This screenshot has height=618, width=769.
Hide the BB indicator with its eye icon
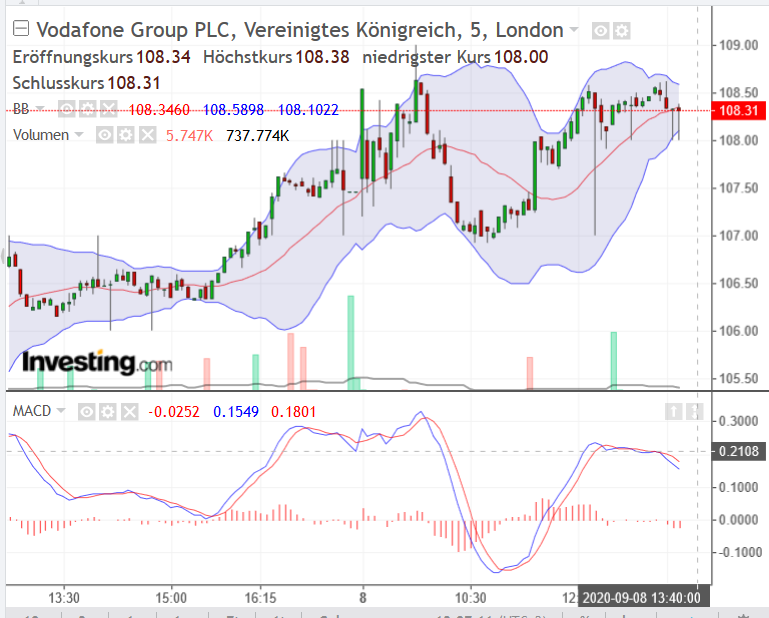click(67, 109)
